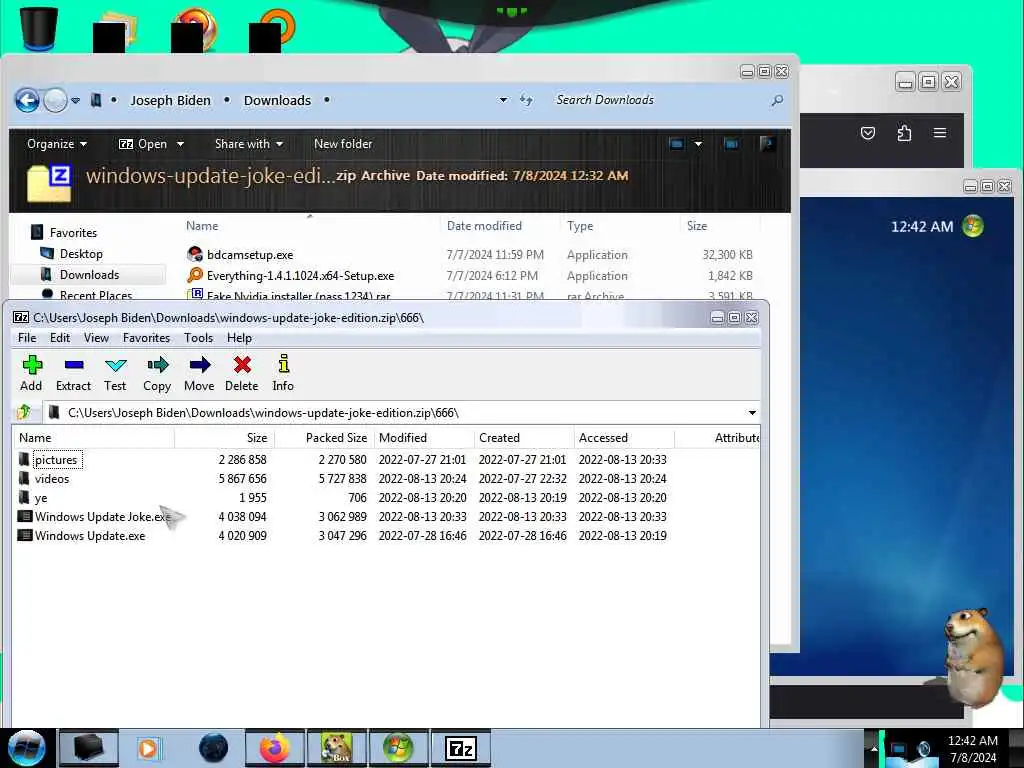Open the View menu in 7-Zip
Viewport: 1024px width, 768px height.
pyautogui.click(x=96, y=338)
